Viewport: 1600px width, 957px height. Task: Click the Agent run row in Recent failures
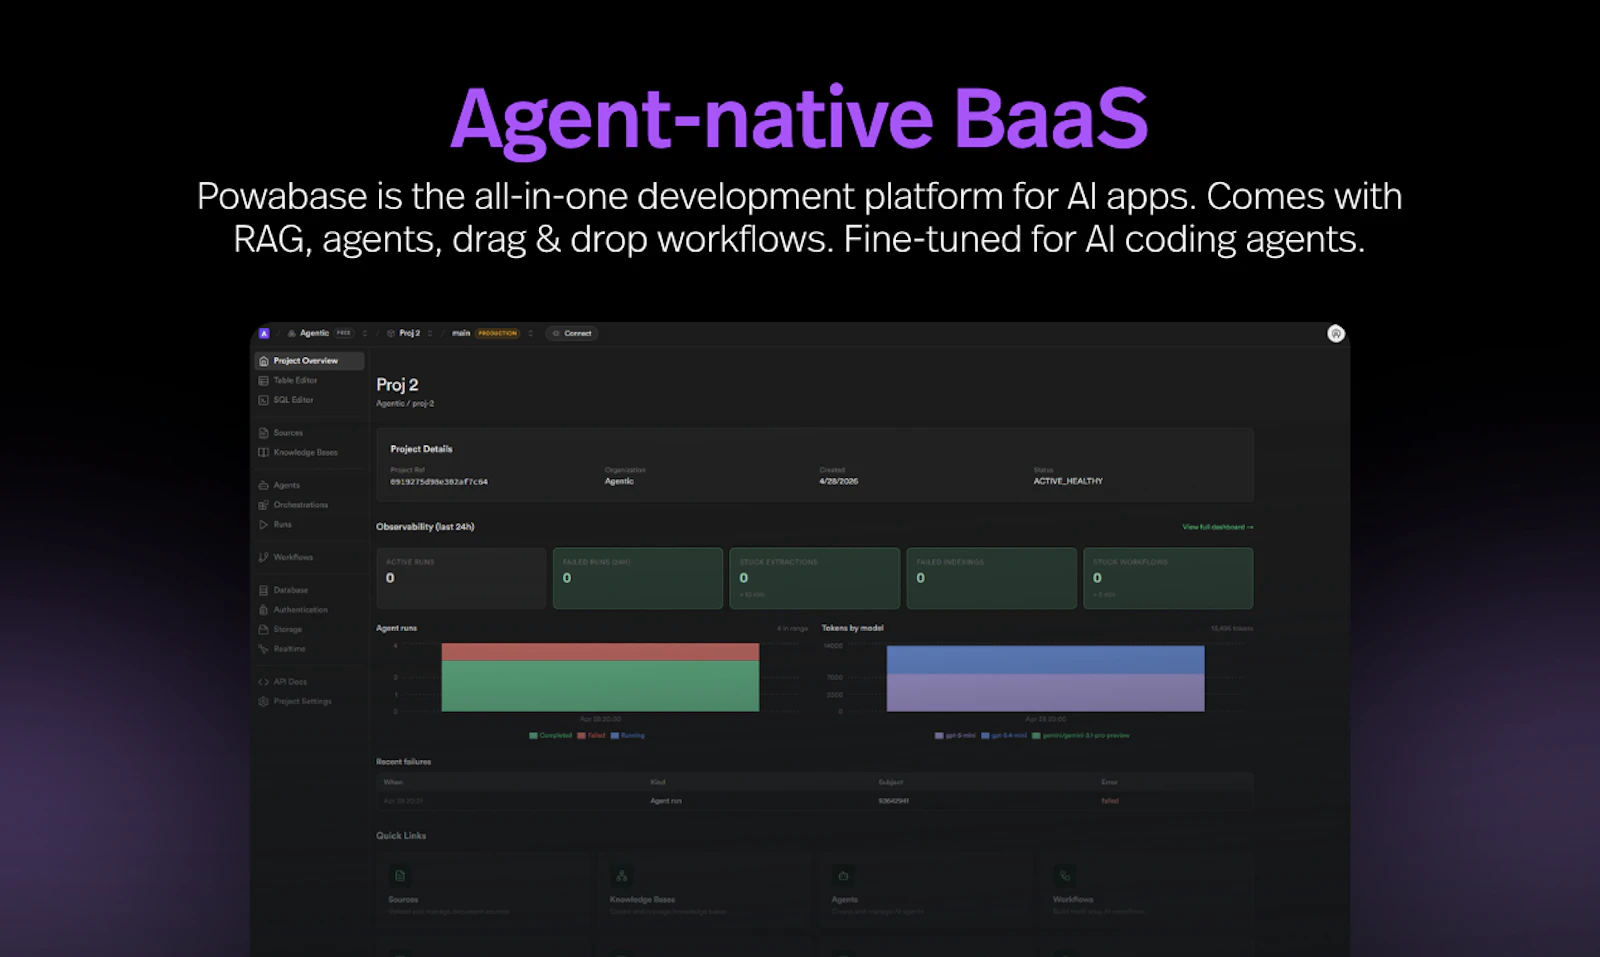click(815, 801)
